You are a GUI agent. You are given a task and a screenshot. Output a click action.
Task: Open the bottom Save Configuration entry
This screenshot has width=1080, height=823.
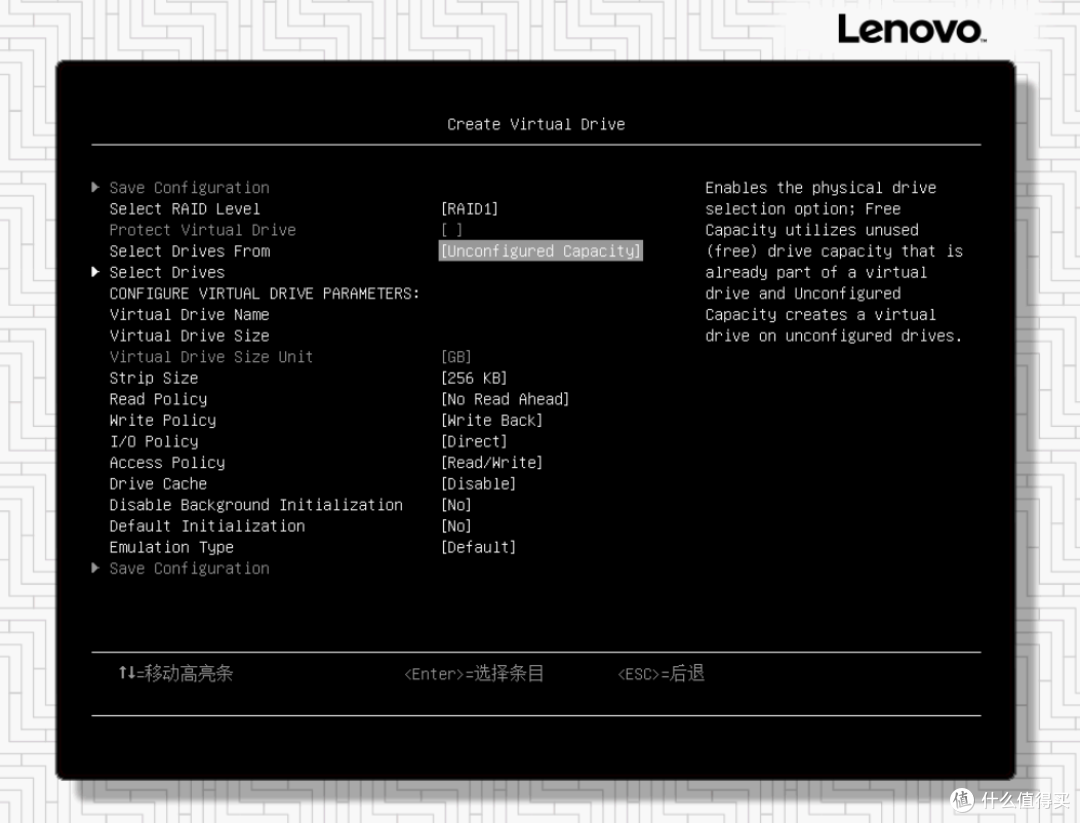(189, 569)
